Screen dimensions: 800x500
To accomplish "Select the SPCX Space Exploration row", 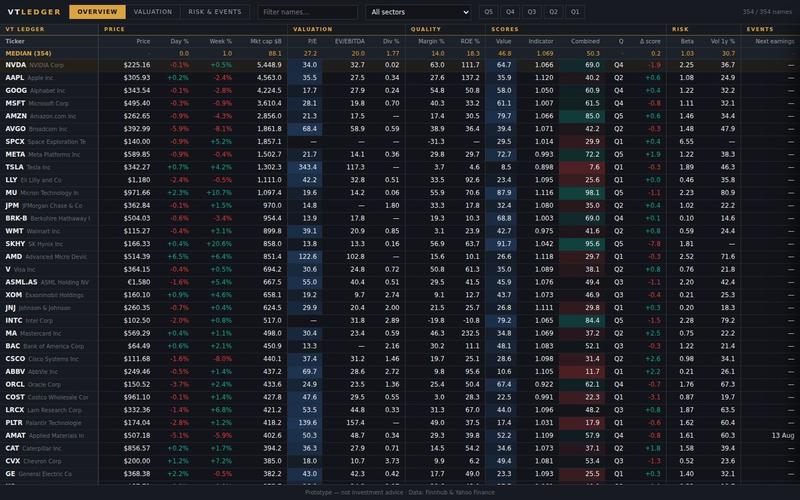I will pos(400,142).
